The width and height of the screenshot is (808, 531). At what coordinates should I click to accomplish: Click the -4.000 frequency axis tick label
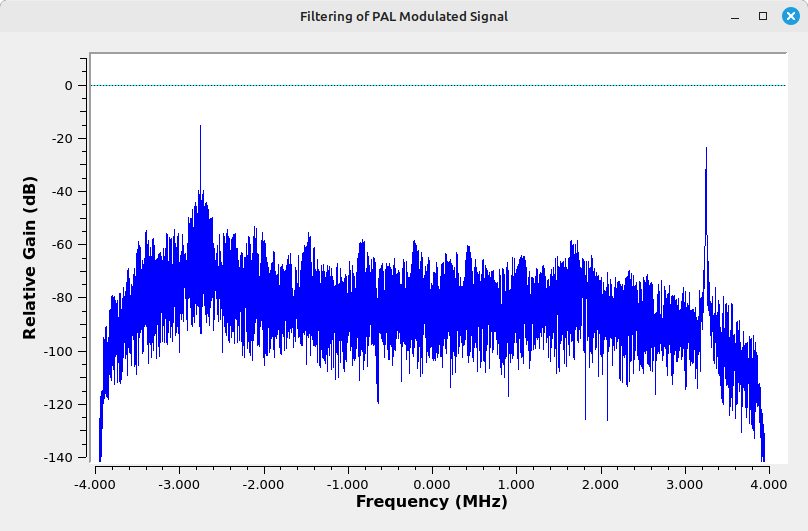point(95,481)
